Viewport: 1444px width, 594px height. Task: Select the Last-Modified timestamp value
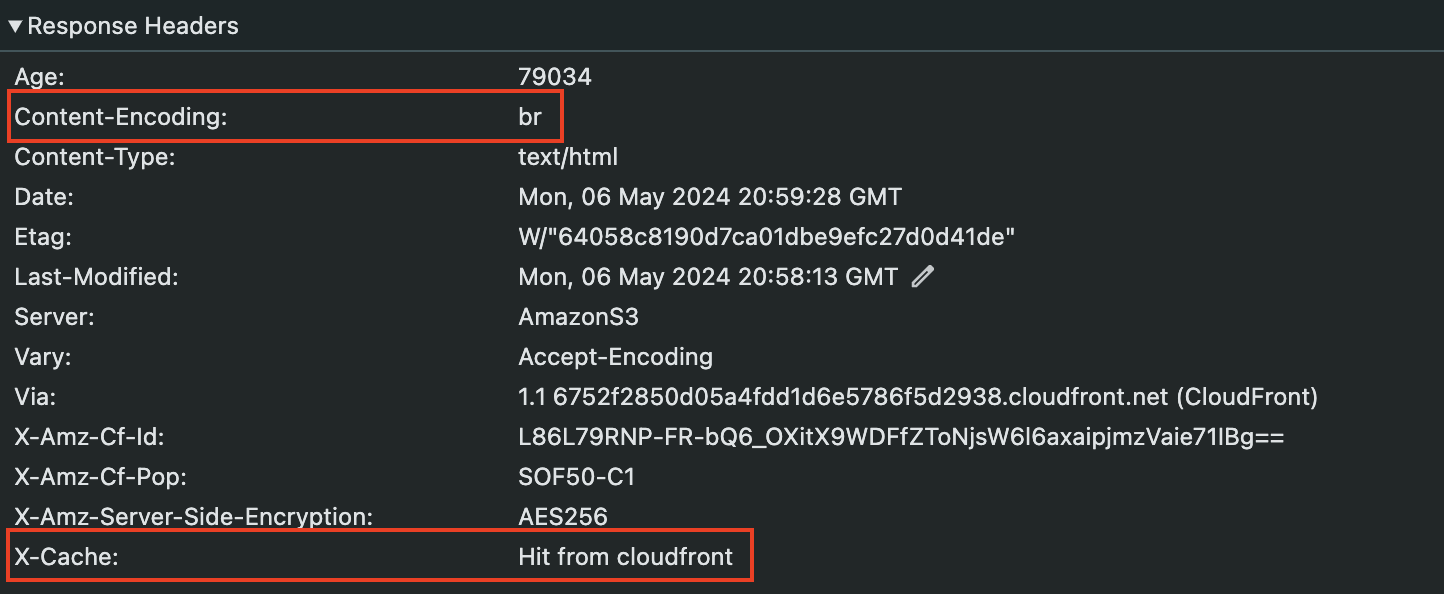[x=708, y=277]
